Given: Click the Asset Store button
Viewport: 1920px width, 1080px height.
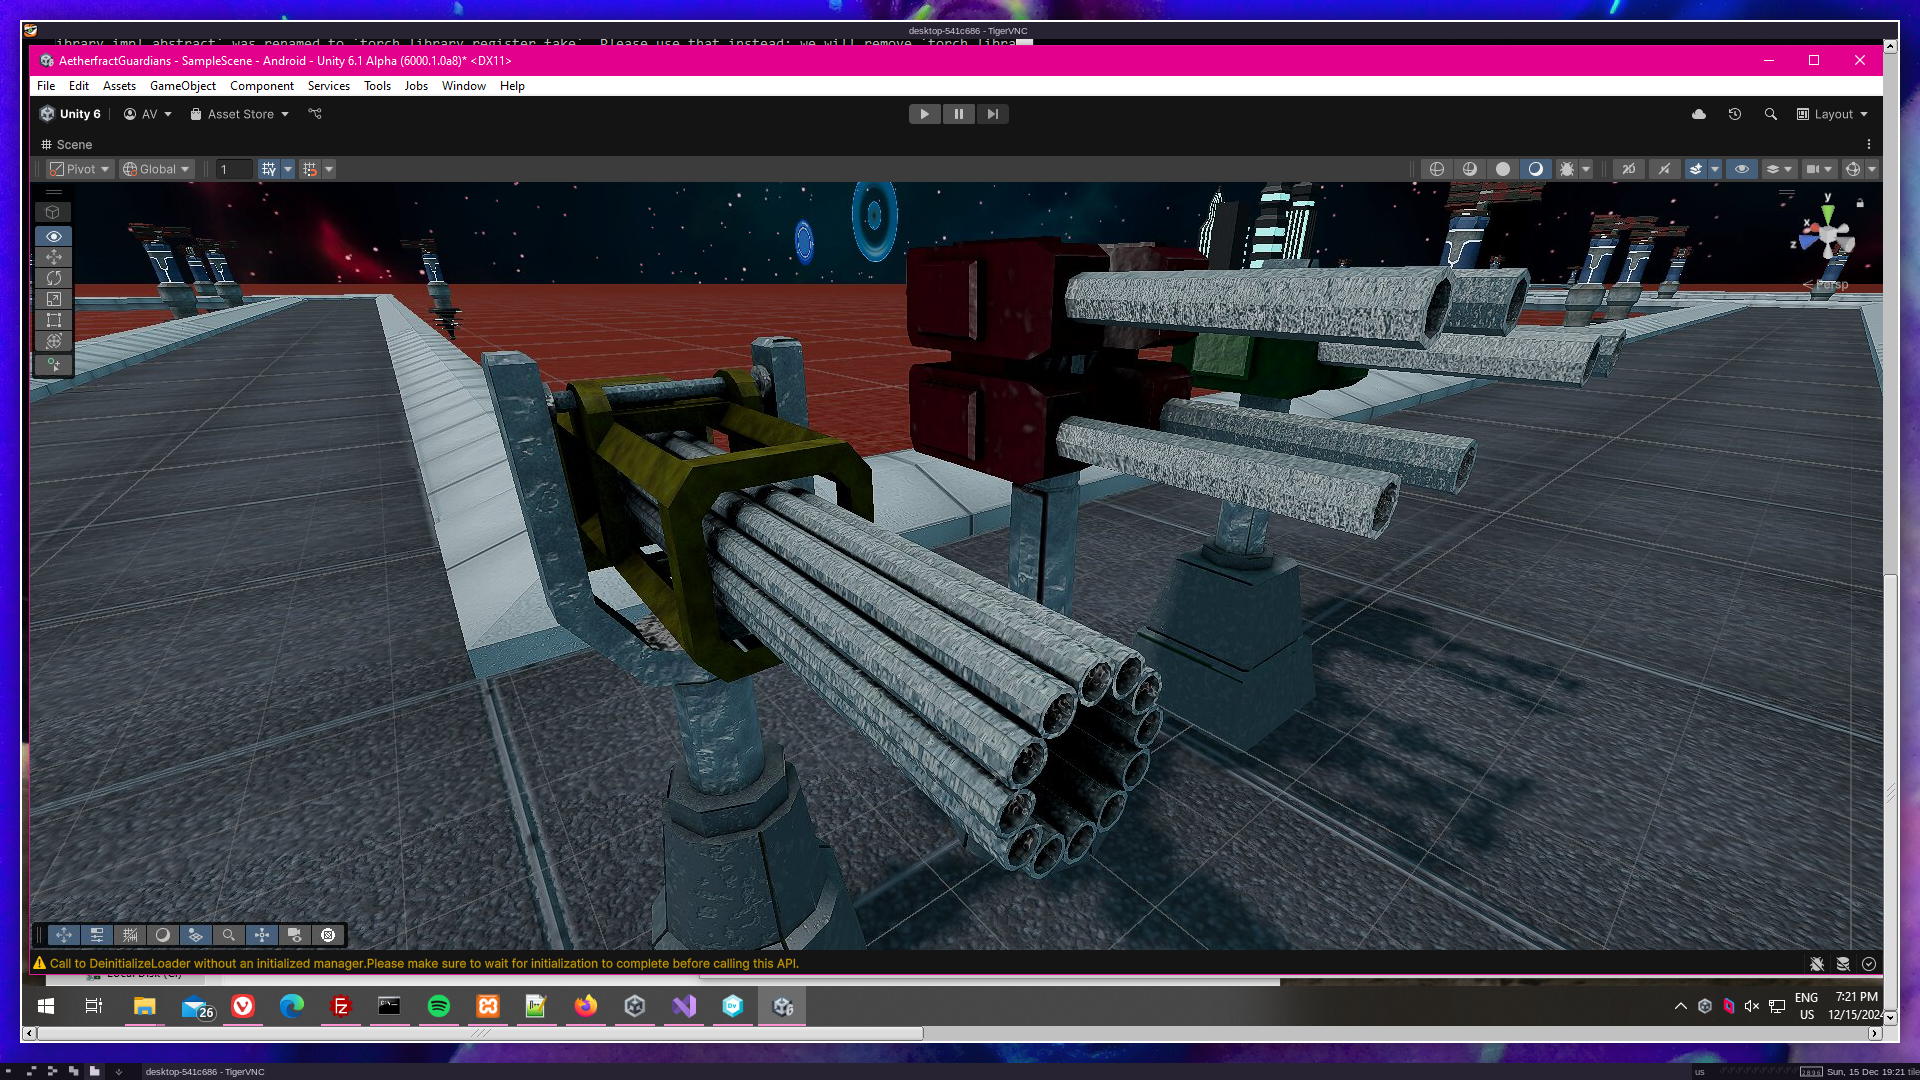Looking at the screenshot, I should tap(239, 114).
